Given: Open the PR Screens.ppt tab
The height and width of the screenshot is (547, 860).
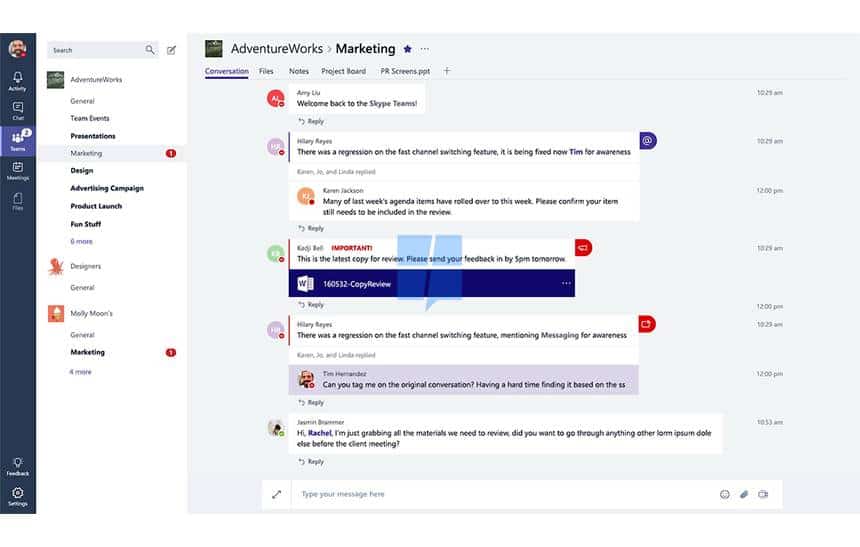Looking at the screenshot, I should pyautogui.click(x=405, y=71).
